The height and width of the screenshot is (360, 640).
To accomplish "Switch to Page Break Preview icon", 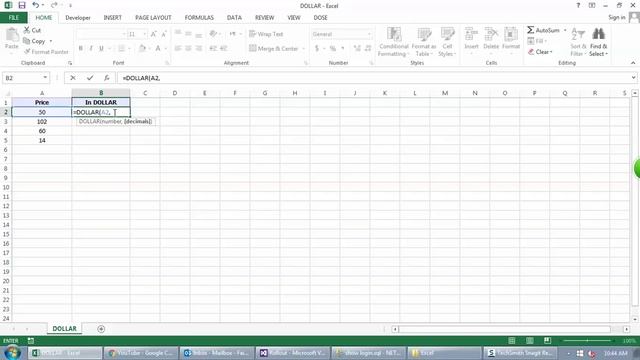I will click(x=547, y=340).
